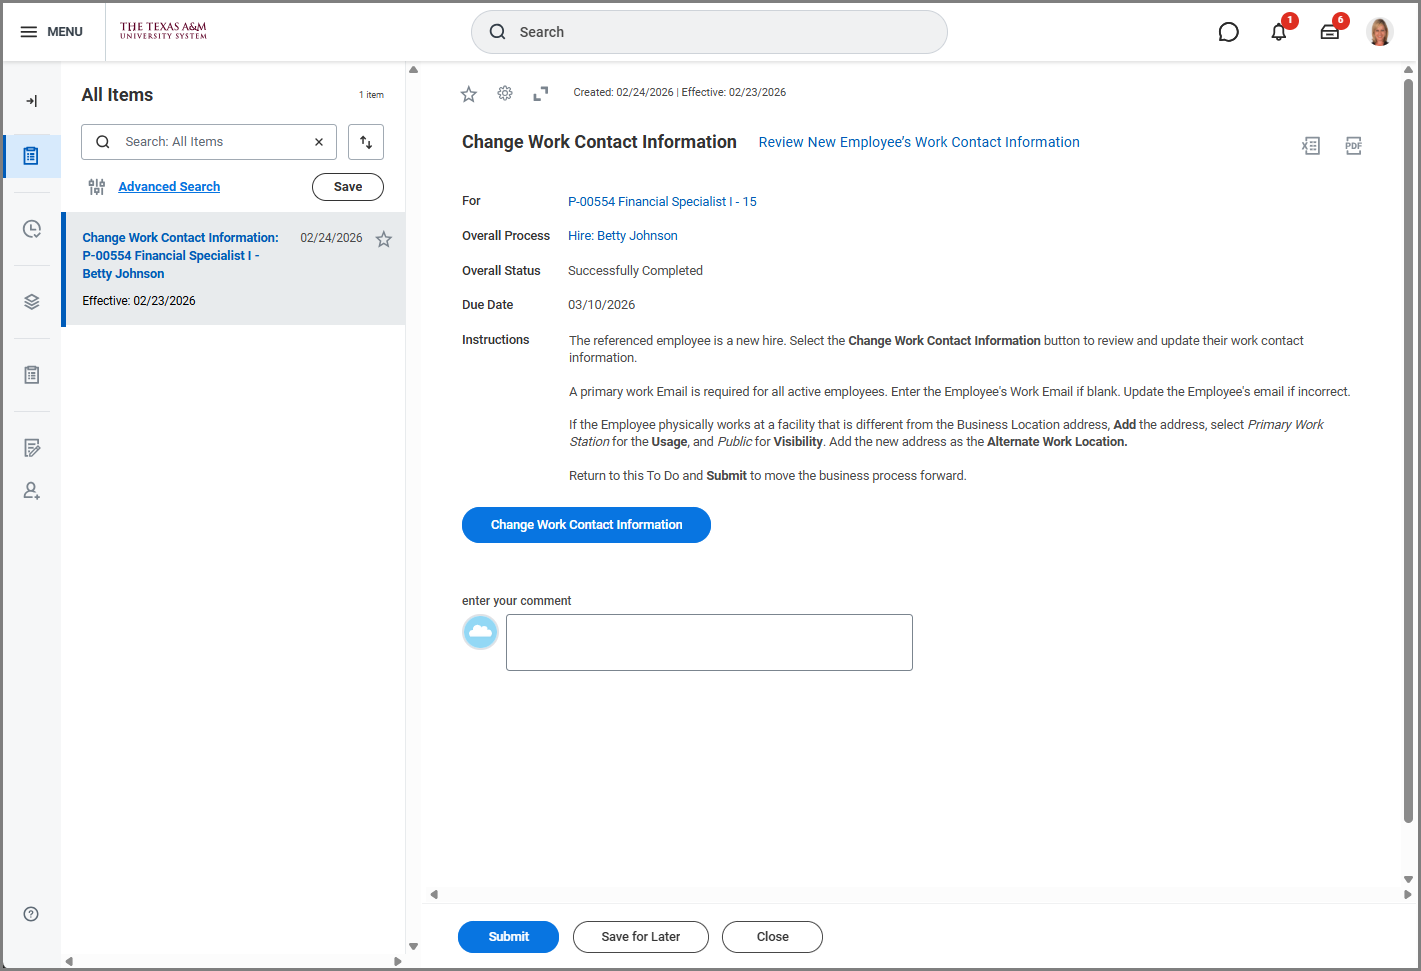Click the comment text box

[x=709, y=642]
